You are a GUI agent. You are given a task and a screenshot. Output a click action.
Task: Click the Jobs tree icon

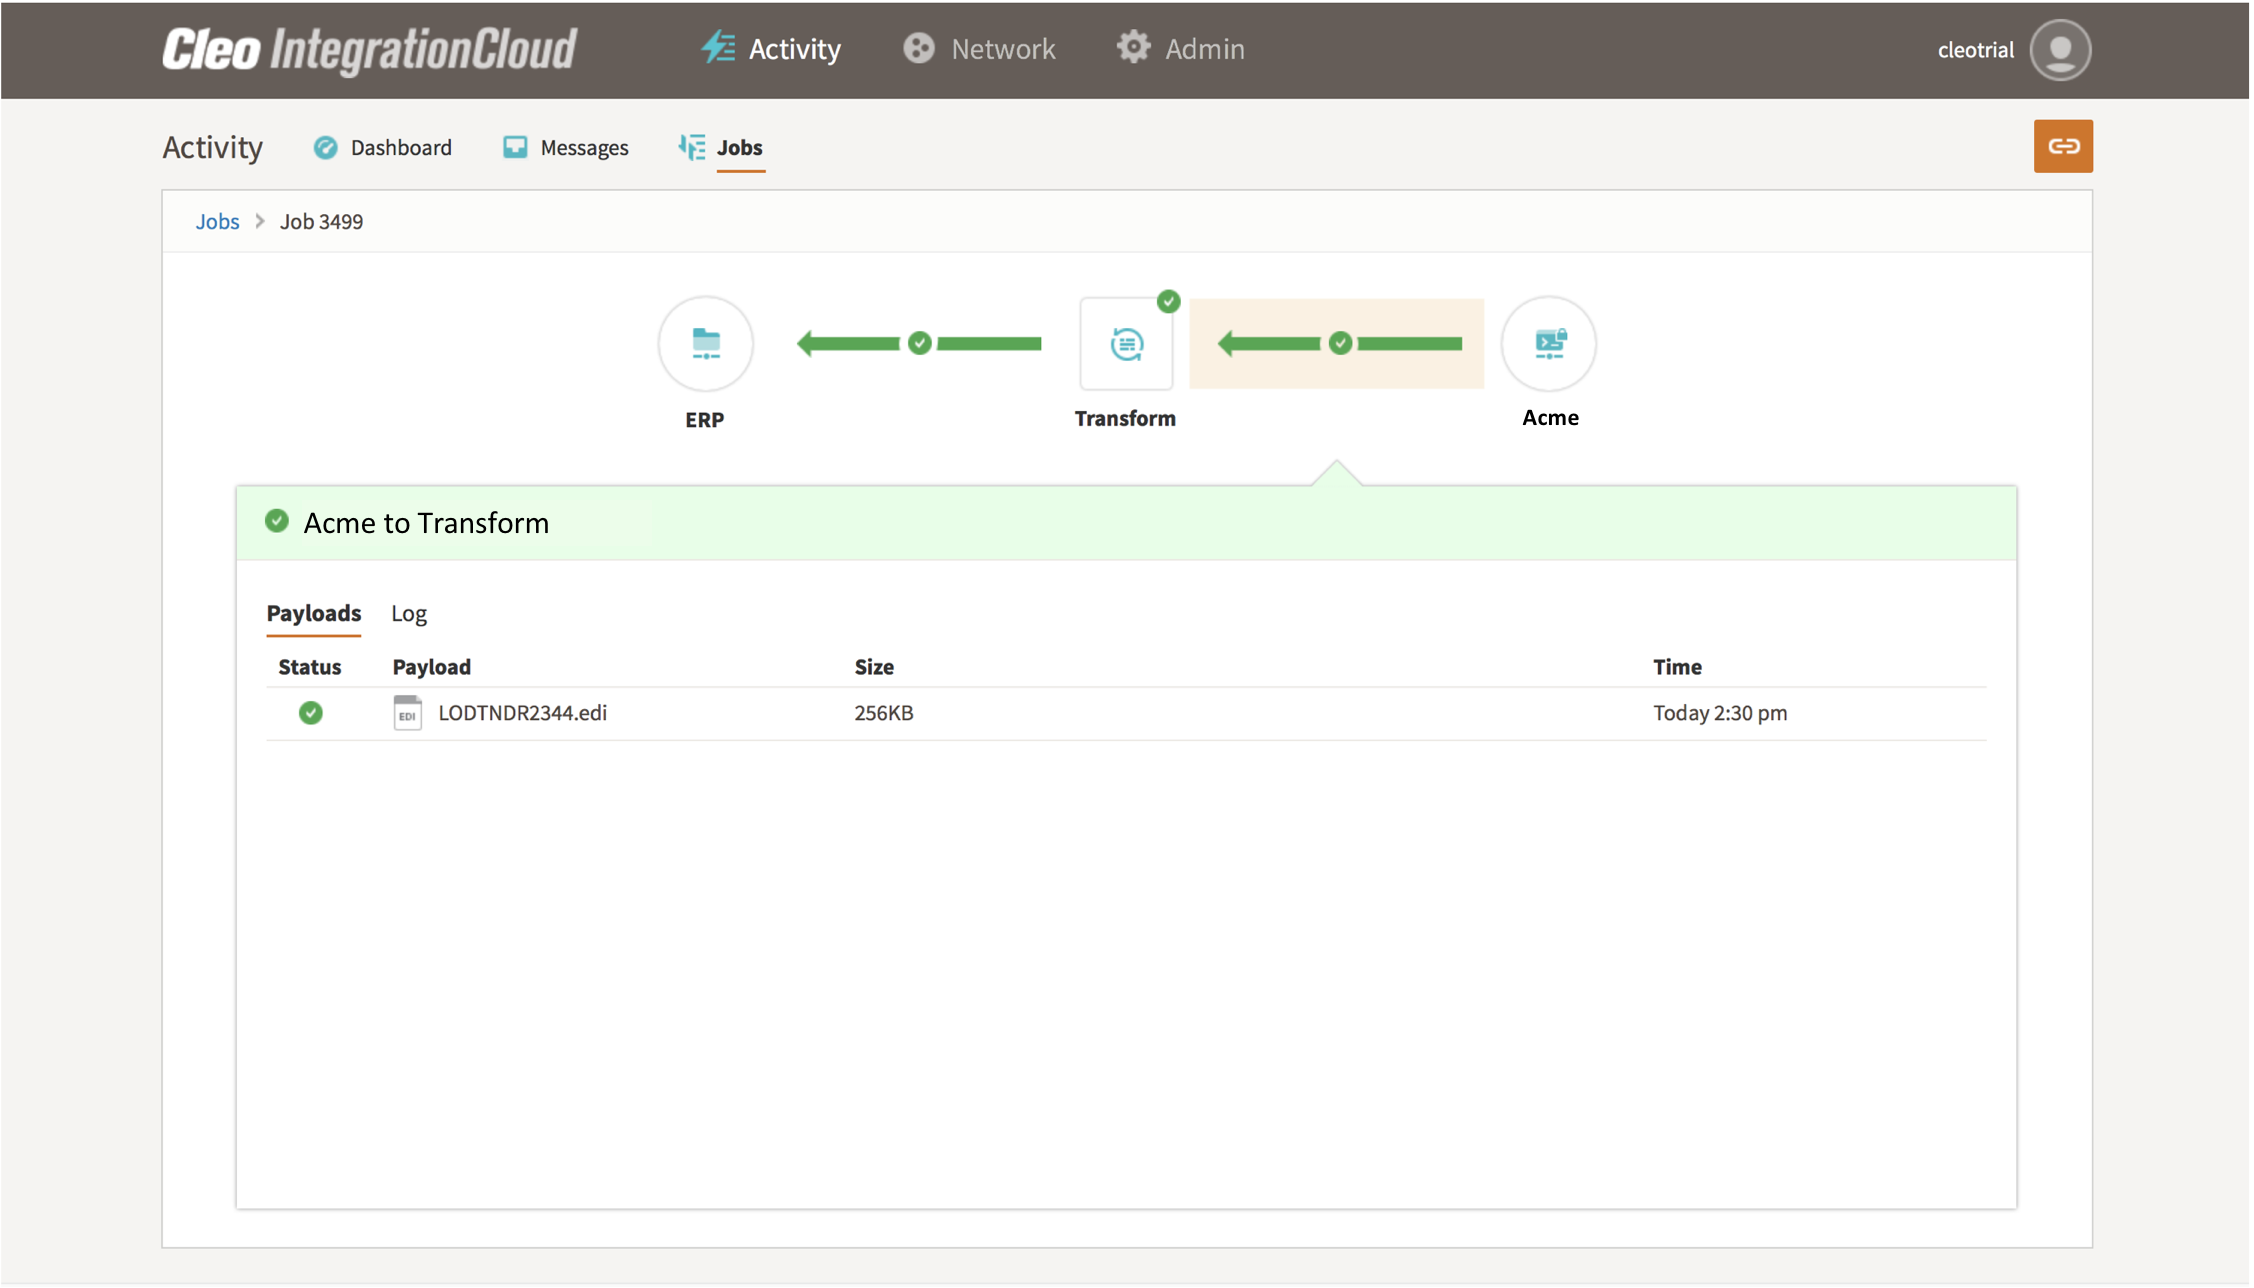click(x=691, y=148)
